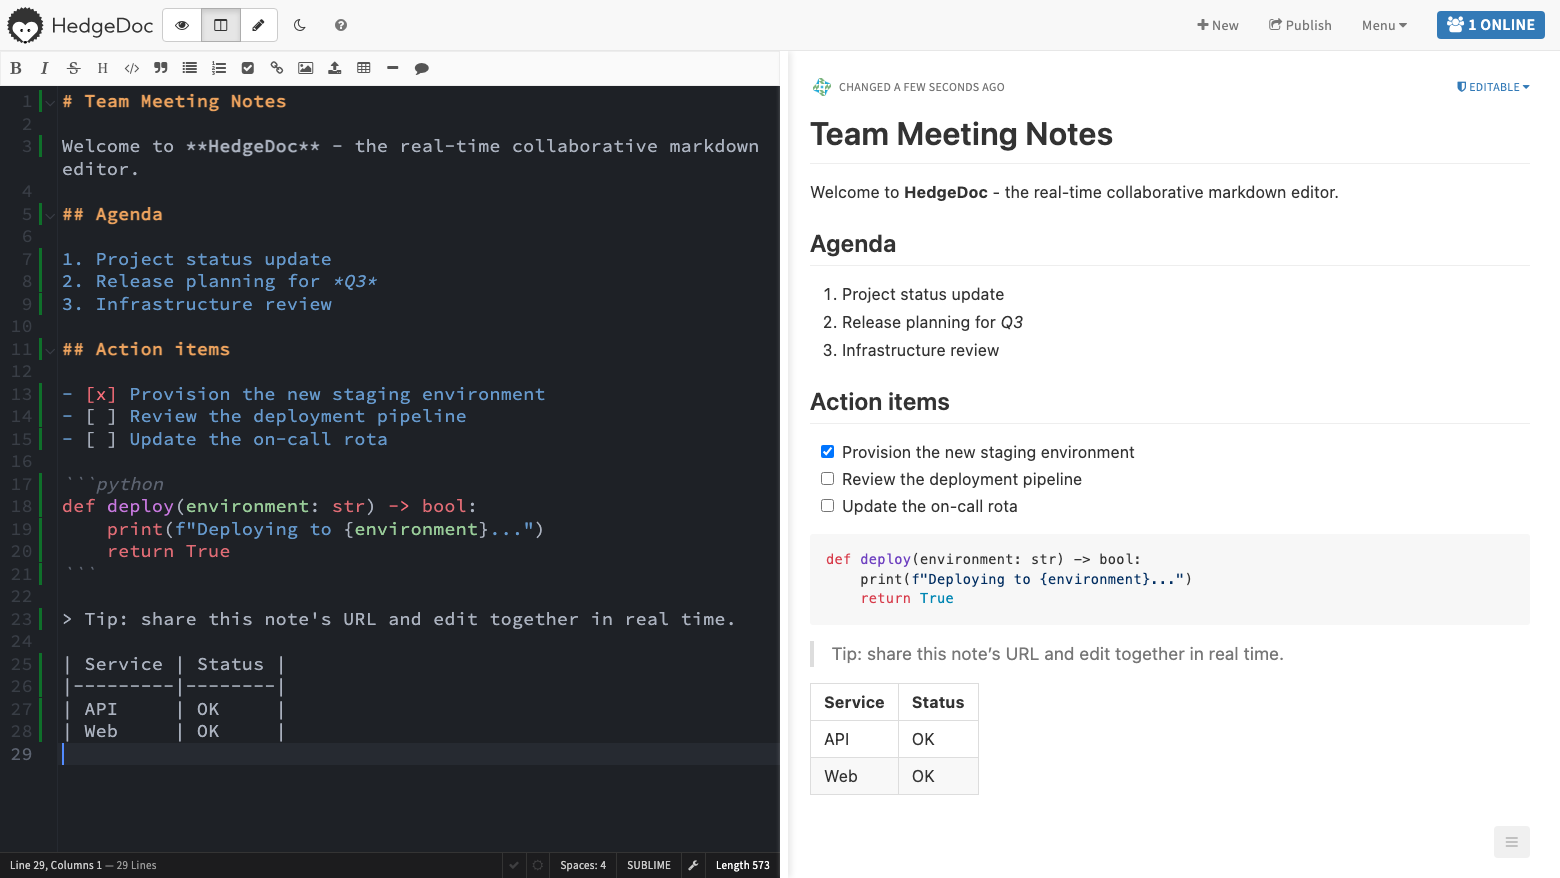Click the Status table header cell

coord(938,702)
